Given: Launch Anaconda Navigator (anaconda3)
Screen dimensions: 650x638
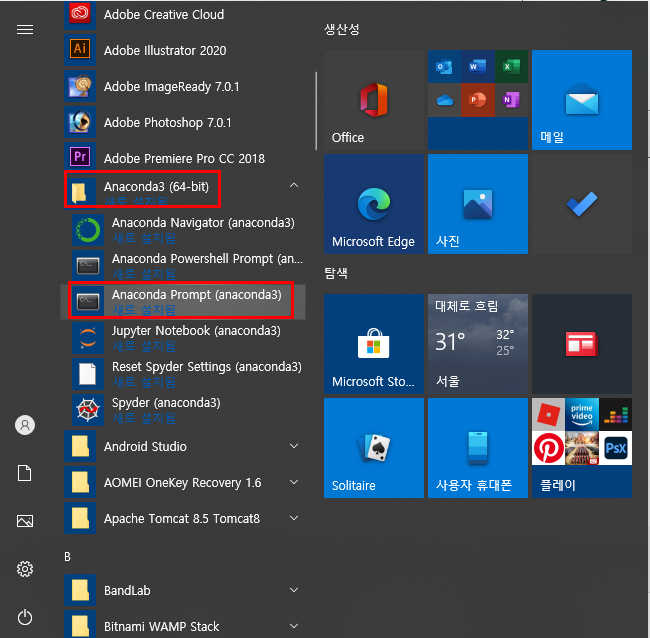Looking at the screenshot, I should [x=185, y=230].
